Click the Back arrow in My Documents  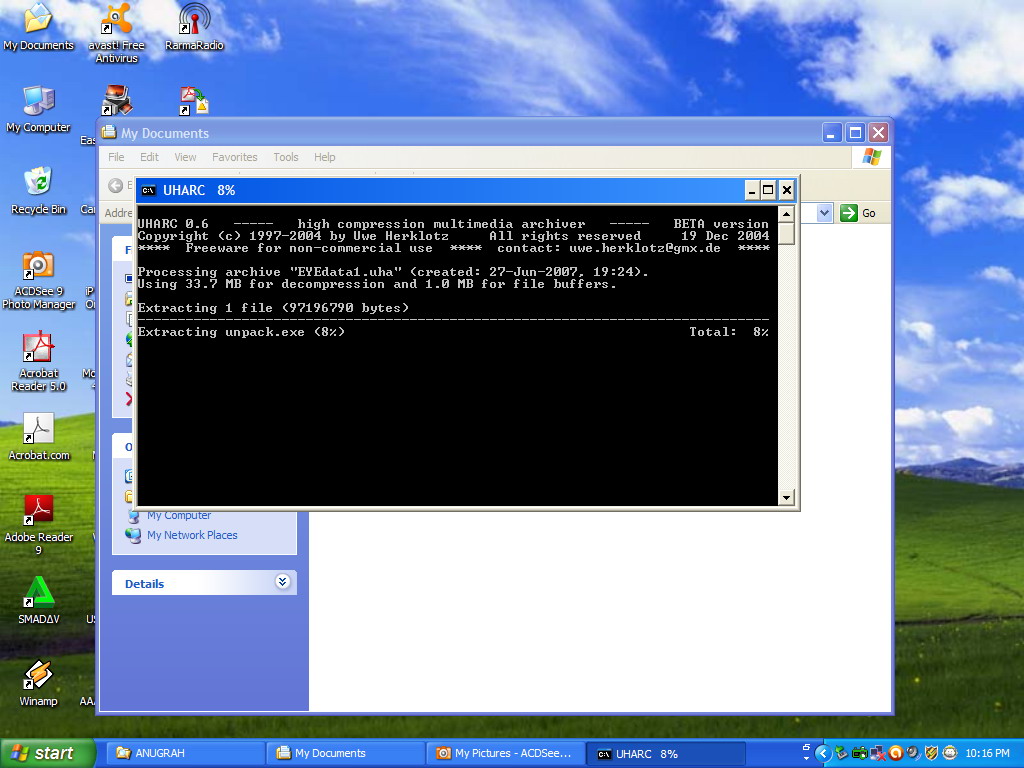tap(116, 185)
